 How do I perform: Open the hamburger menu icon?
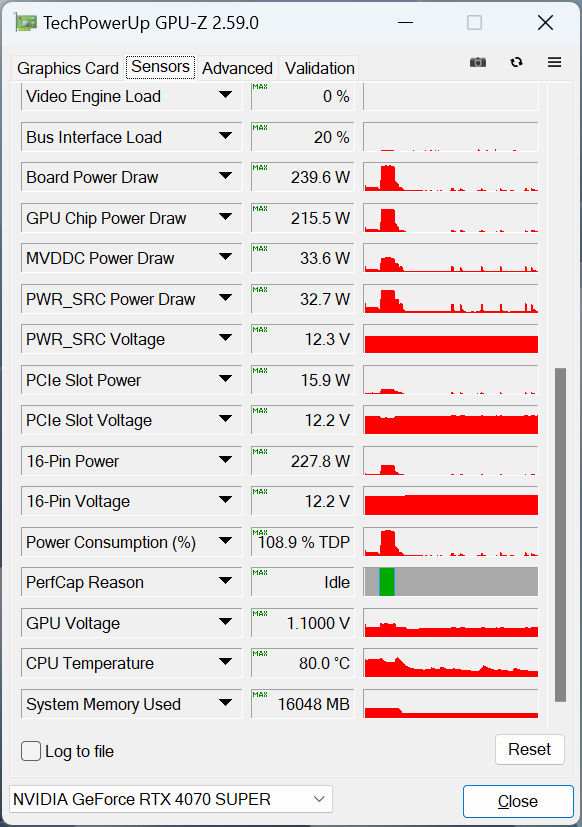[554, 62]
